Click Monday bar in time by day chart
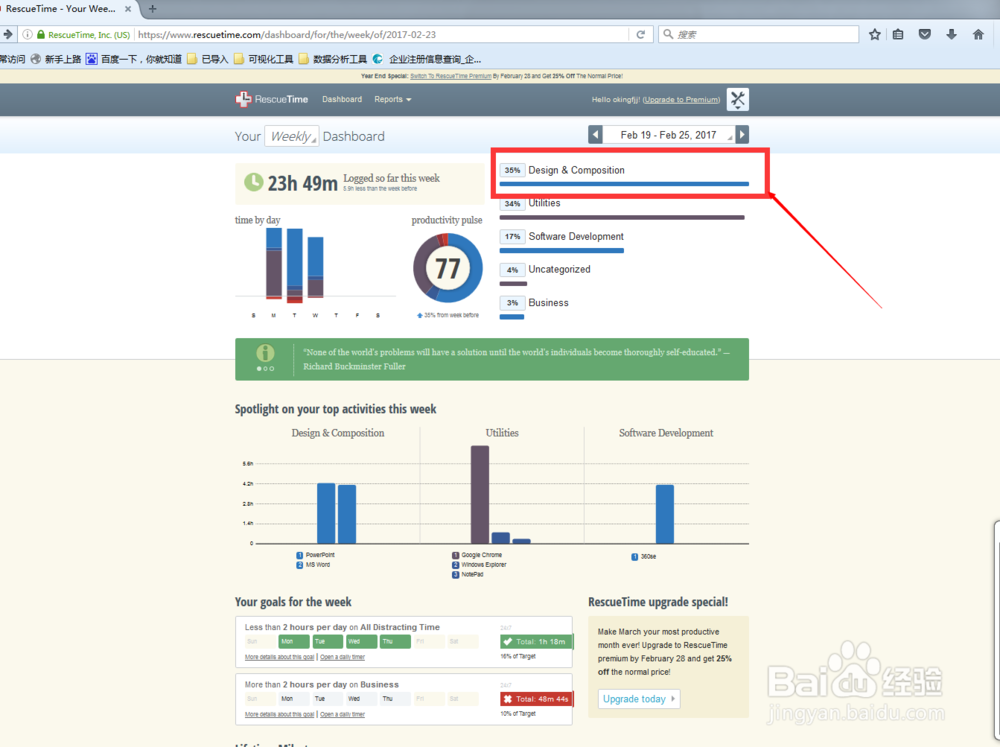 click(x=274, y=263)
